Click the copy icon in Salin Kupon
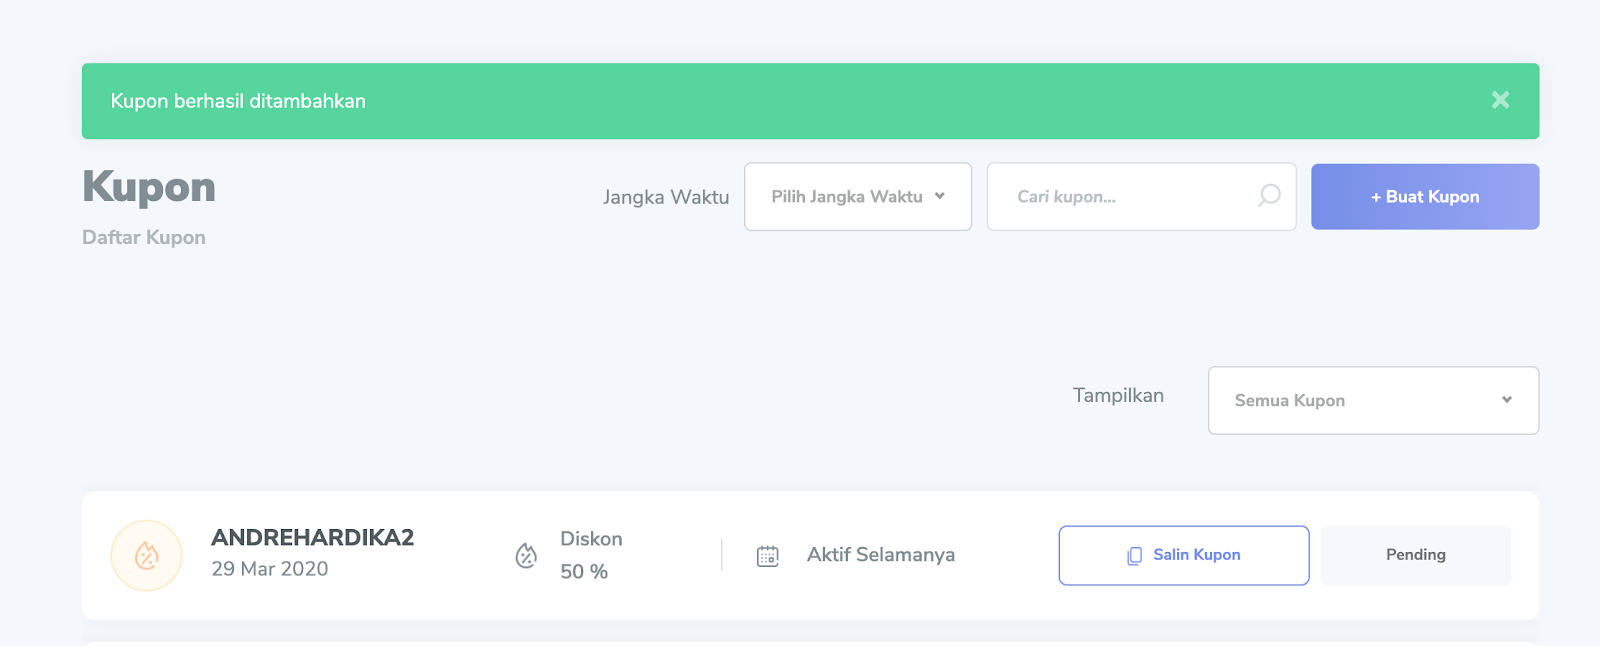 (x=1134, y=556)
